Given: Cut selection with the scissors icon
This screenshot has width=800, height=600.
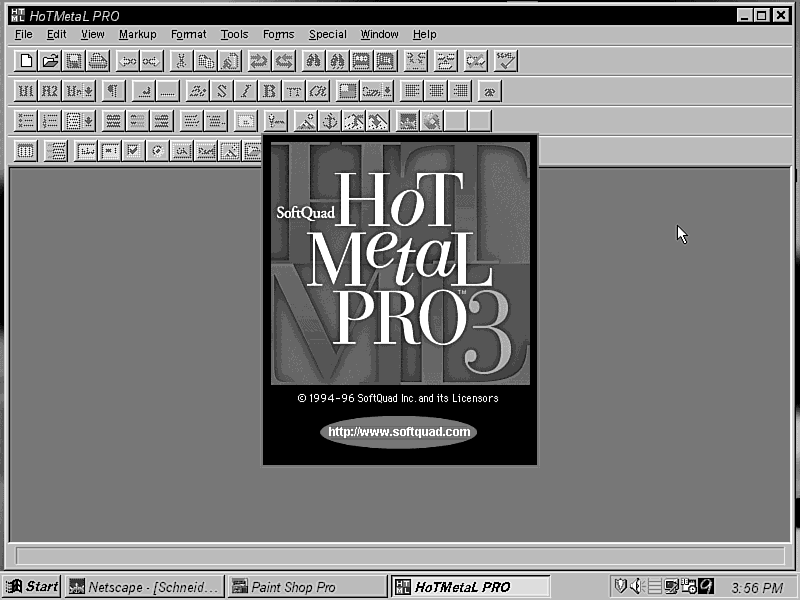Looking at the screenshot, I should click(181, 61).
